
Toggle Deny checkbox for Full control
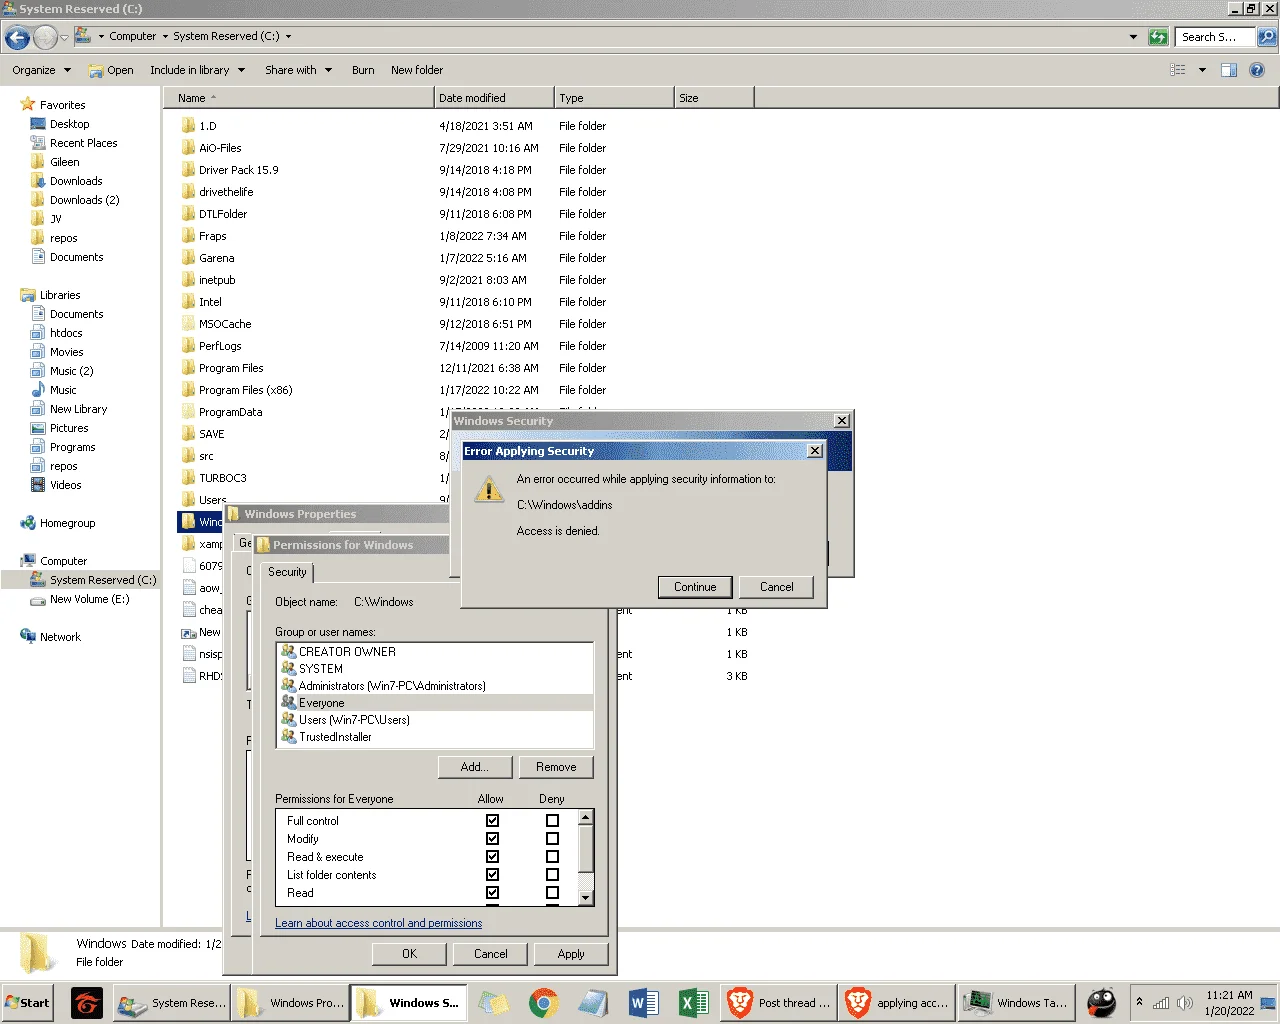coord(552,821)
